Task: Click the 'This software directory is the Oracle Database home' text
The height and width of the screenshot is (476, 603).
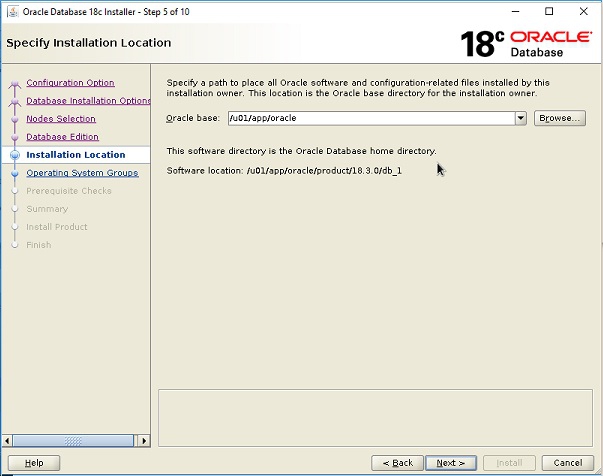Action: [302, 151]
